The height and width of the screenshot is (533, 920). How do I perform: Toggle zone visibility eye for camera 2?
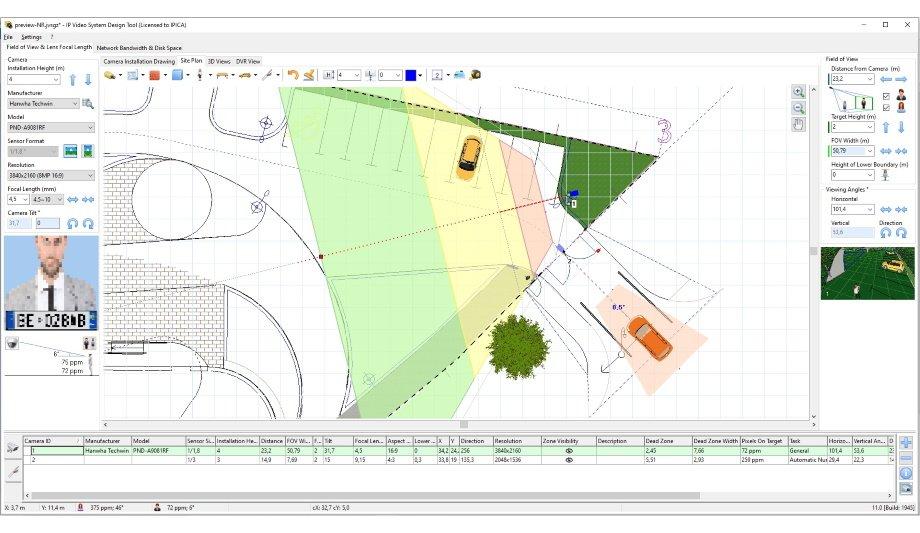tap(569, 460)
